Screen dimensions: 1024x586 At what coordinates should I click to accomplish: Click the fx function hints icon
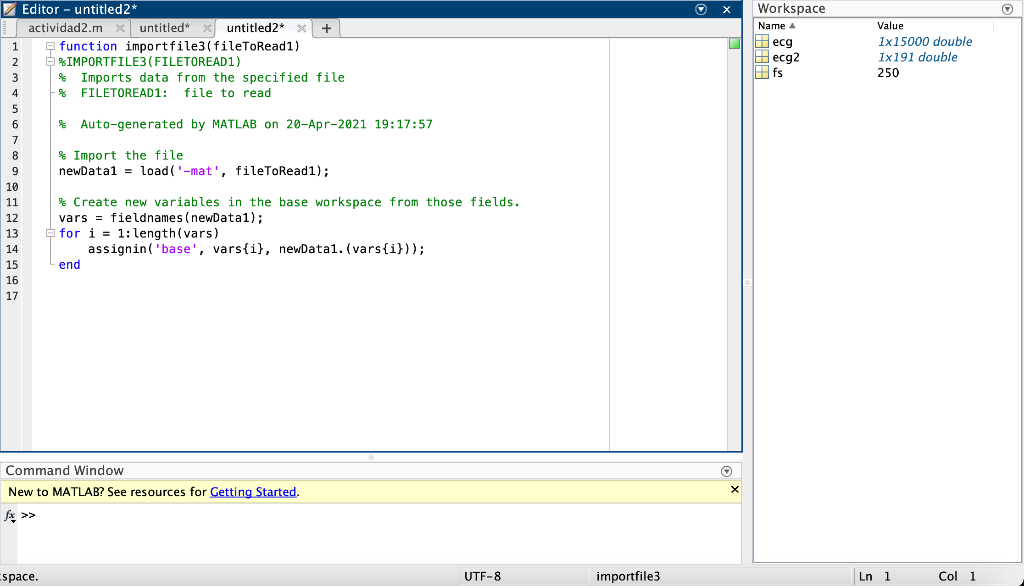tap(8, 515)
